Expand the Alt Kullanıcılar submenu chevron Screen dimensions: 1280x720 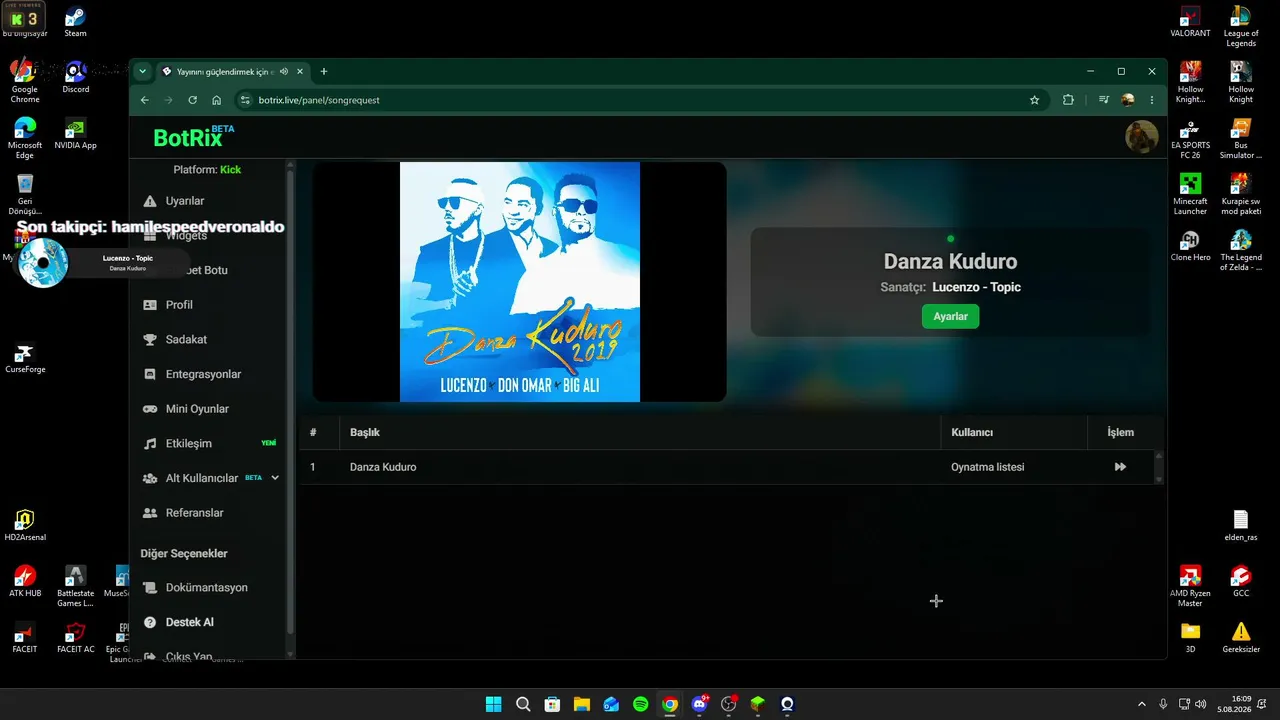[275, 478]
